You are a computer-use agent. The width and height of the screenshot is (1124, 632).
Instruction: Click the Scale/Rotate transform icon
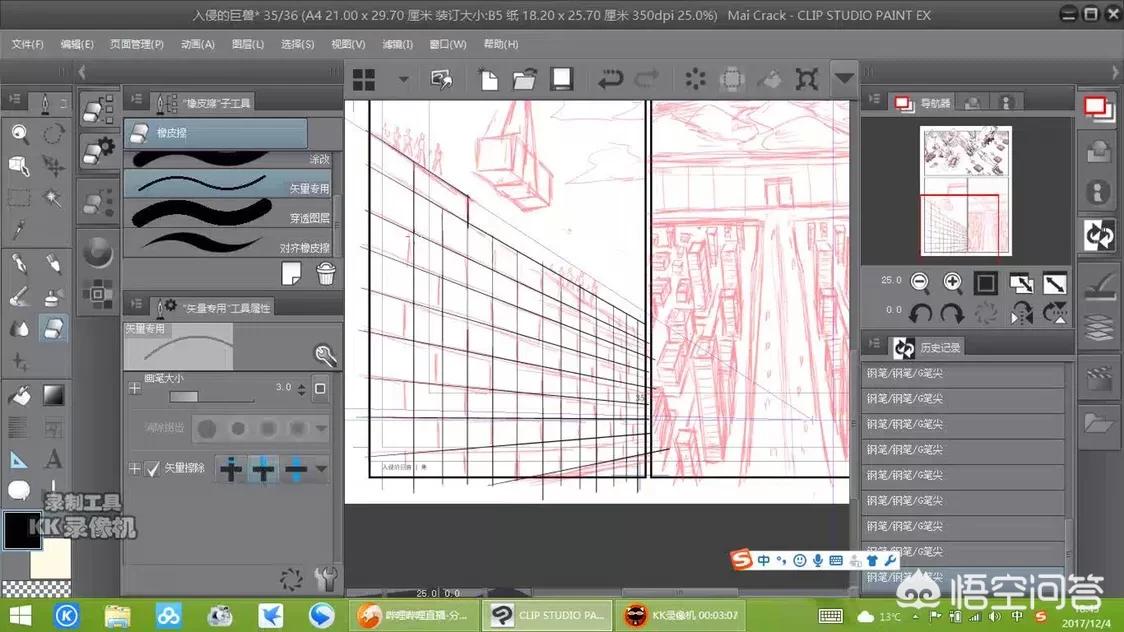tap(806, 79)
